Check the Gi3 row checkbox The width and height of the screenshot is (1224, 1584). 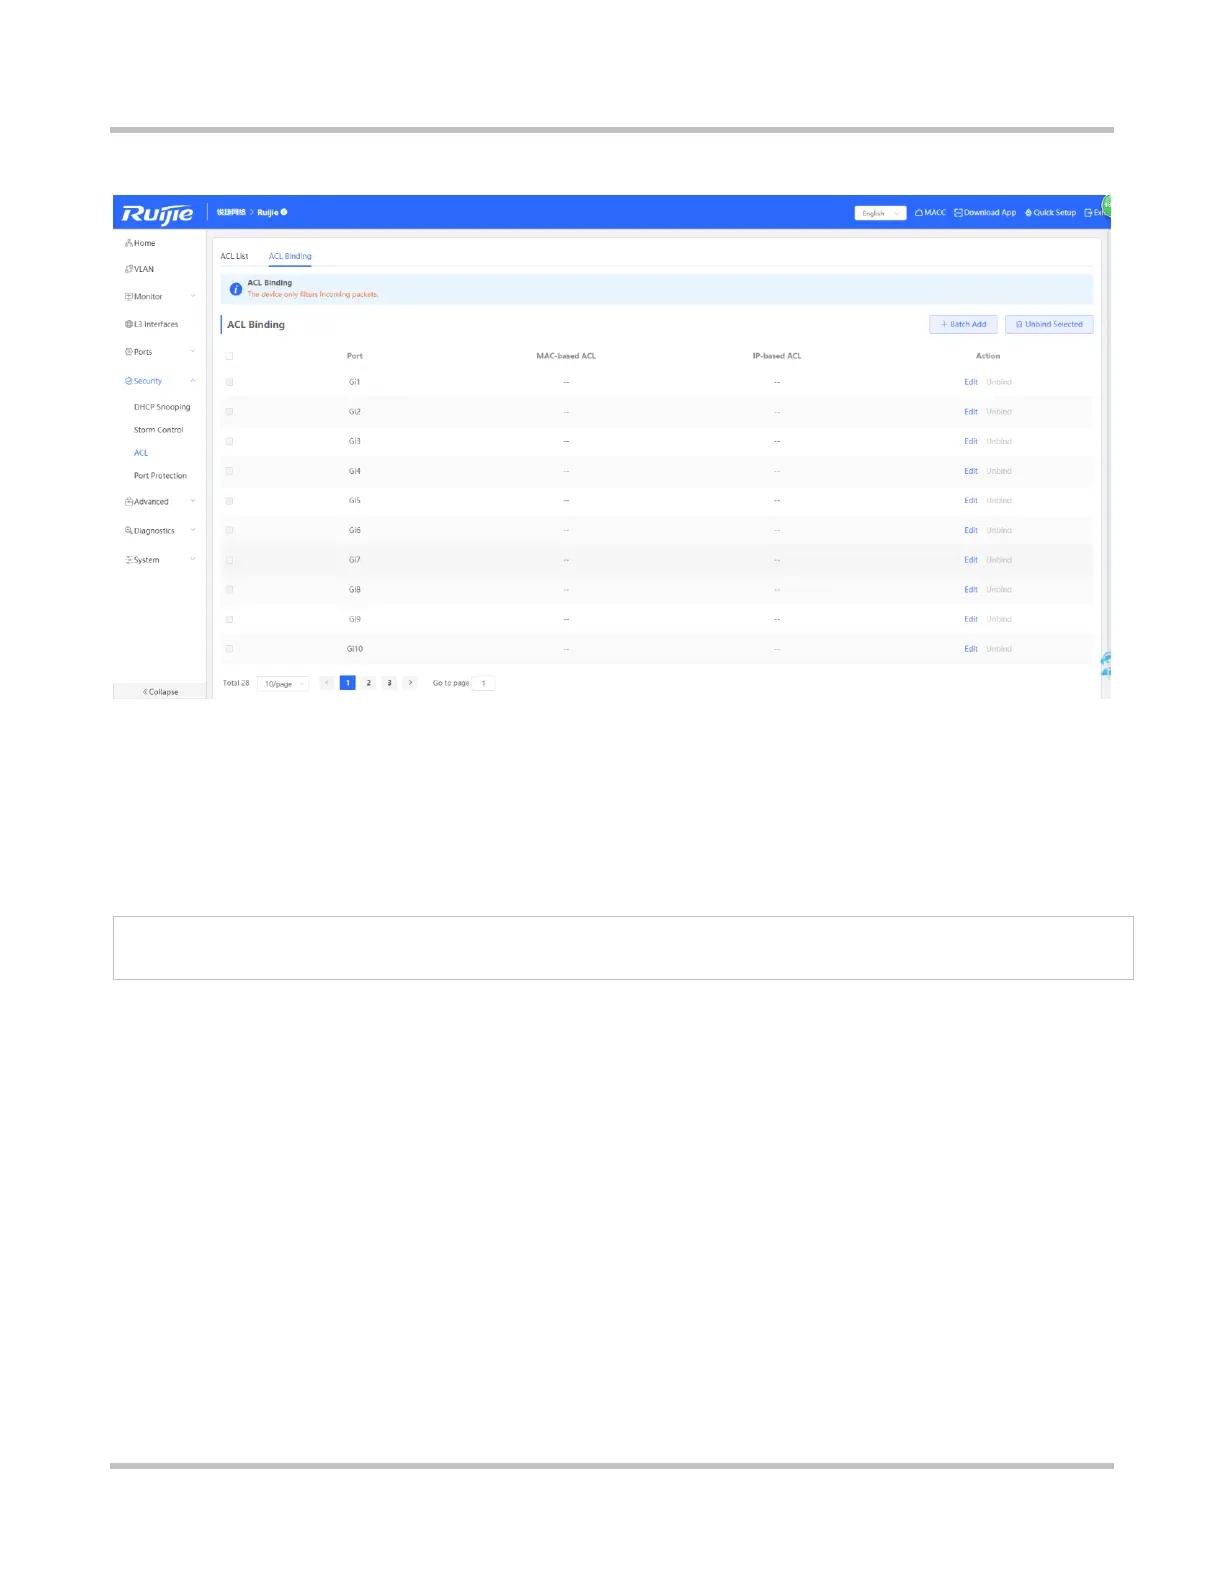(x=229, y=441)
